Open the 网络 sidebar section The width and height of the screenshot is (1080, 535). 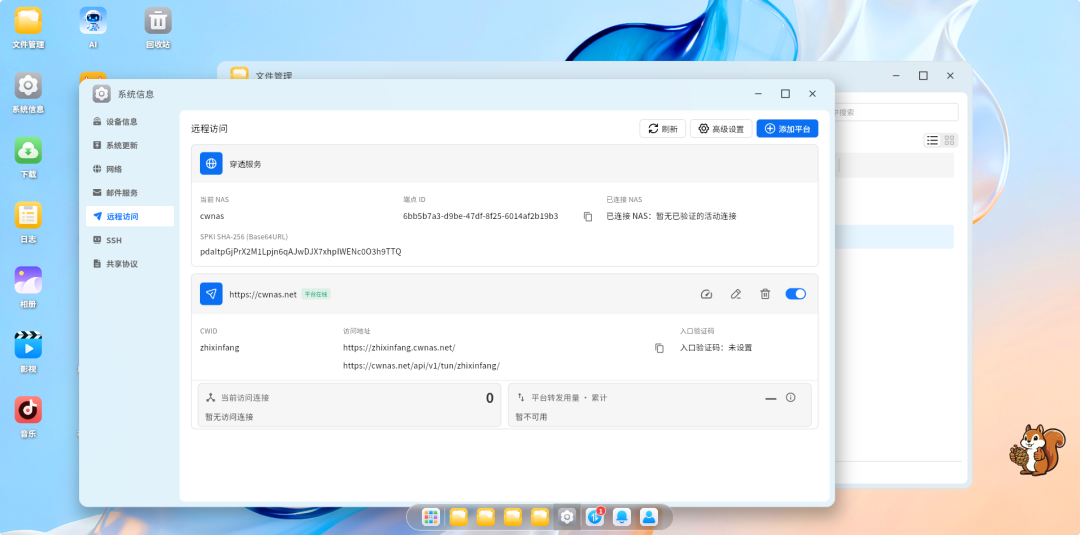click(129, 169)
